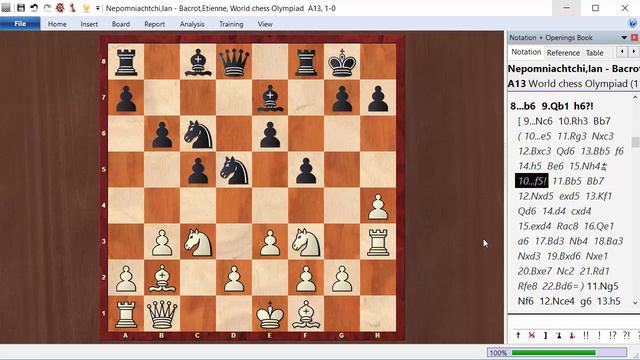Go to move 8...b6 in notation
640x360 pixels.
tap(523, 106)
